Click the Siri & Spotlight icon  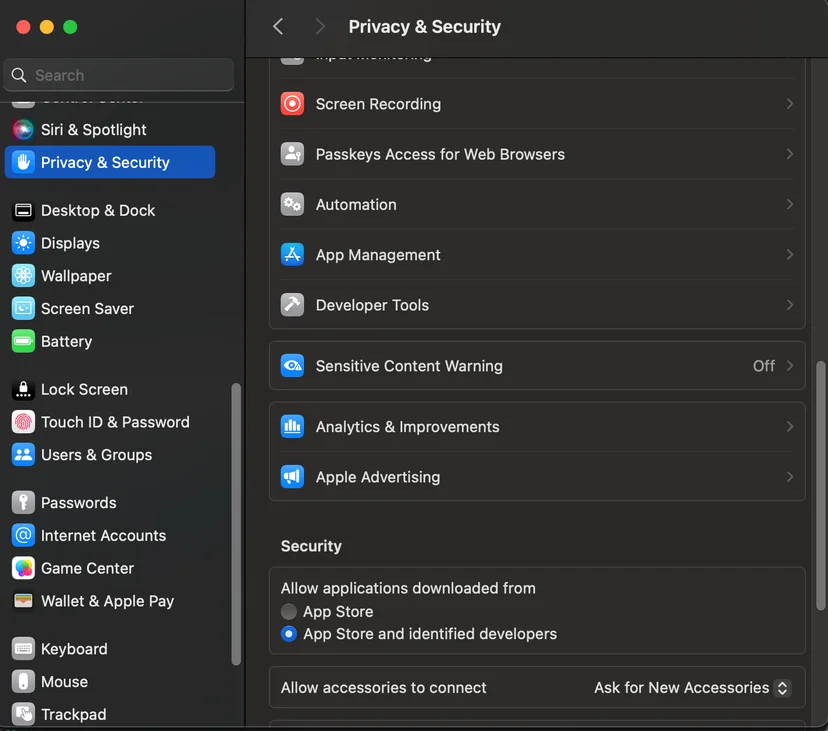click(23, 129)
